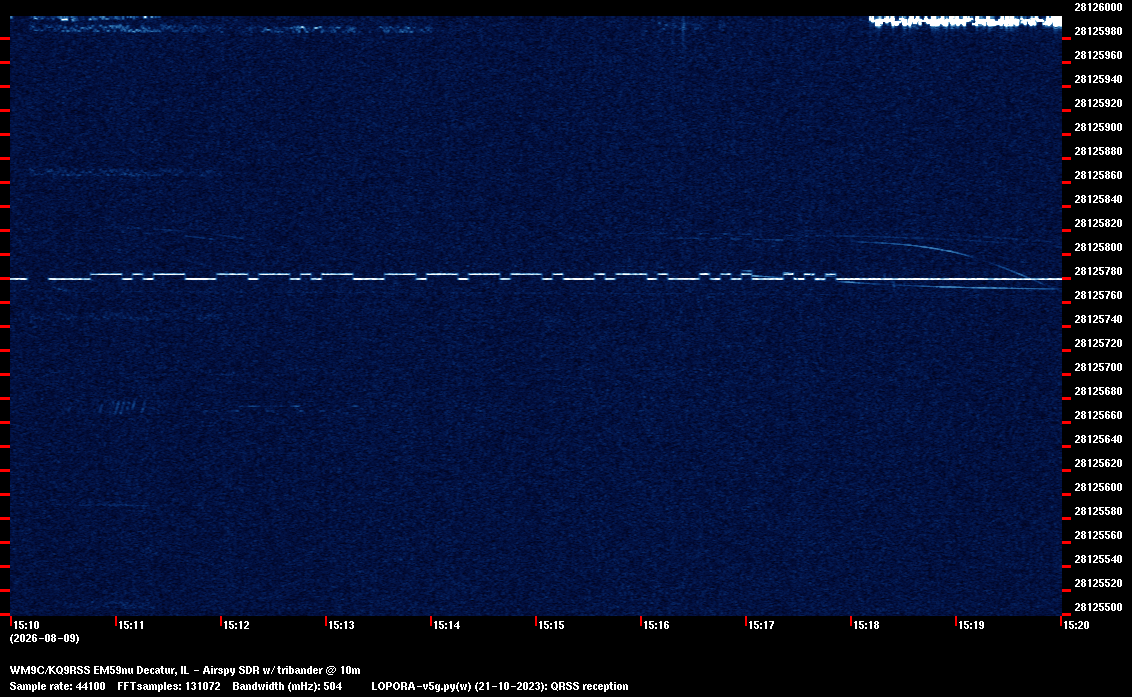Click the 28125740 frequency label
The width and height of the screenshot is (1132, 697).
coord(1099,319)
